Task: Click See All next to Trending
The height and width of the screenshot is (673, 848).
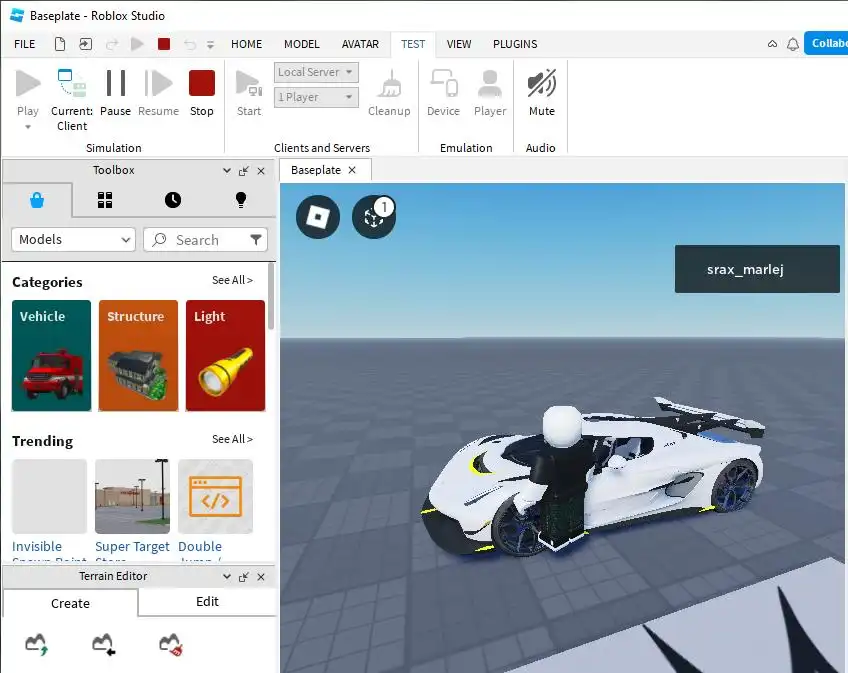Action: point(232,439)
